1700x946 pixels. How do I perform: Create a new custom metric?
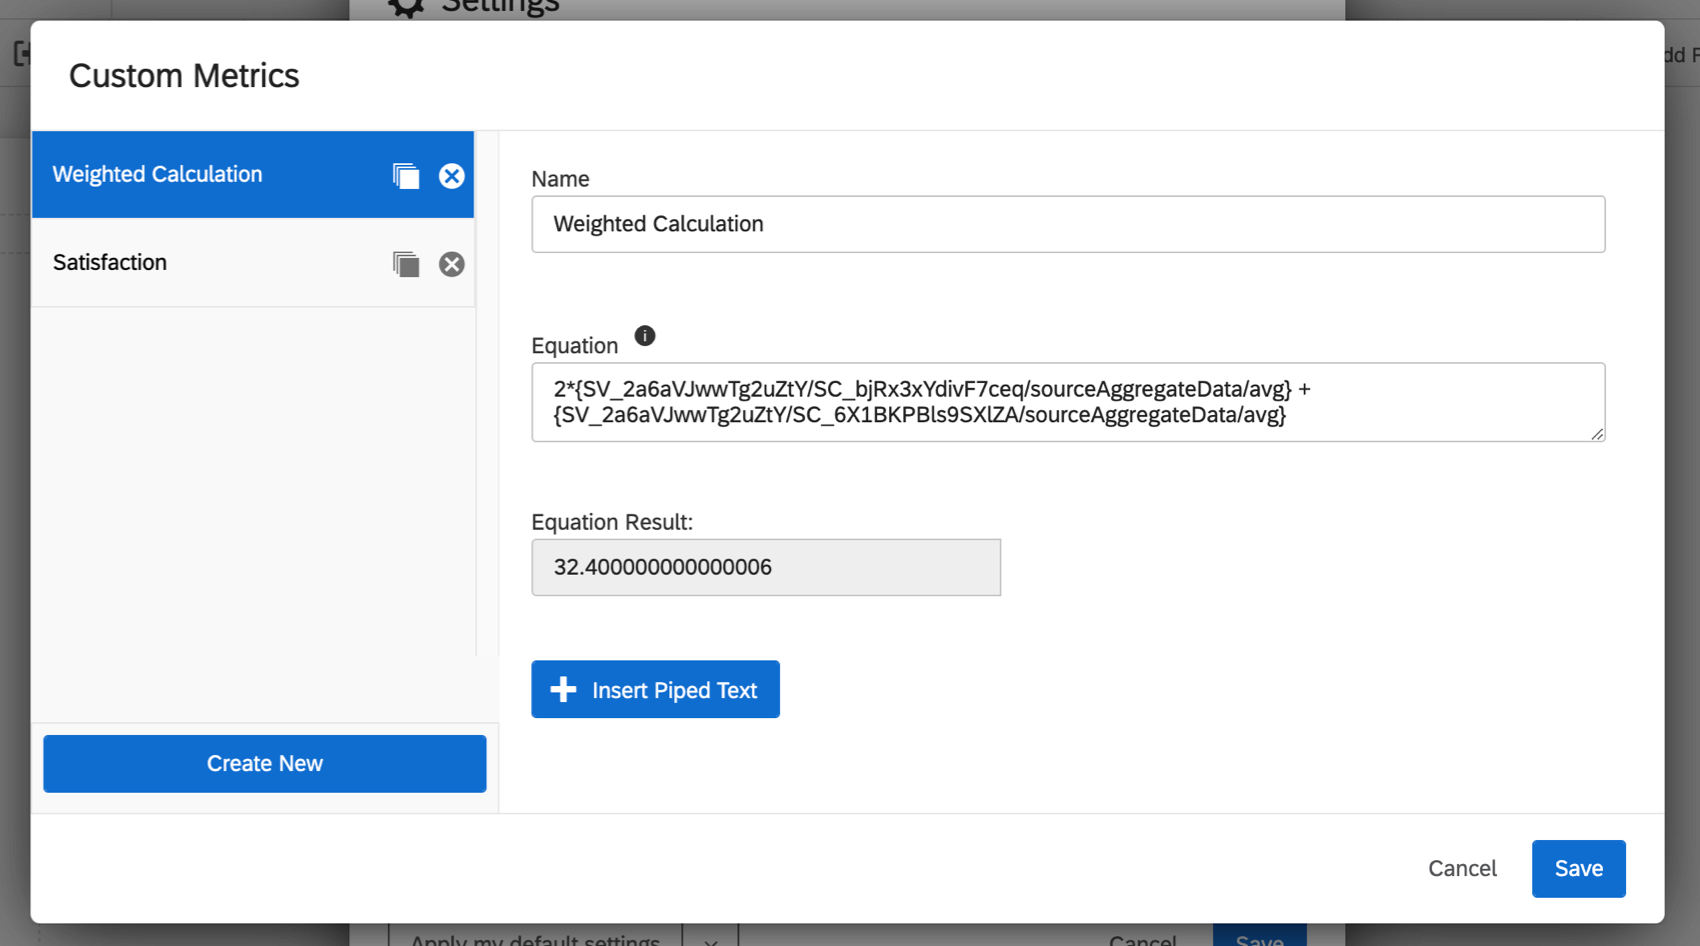click(264, 763)
